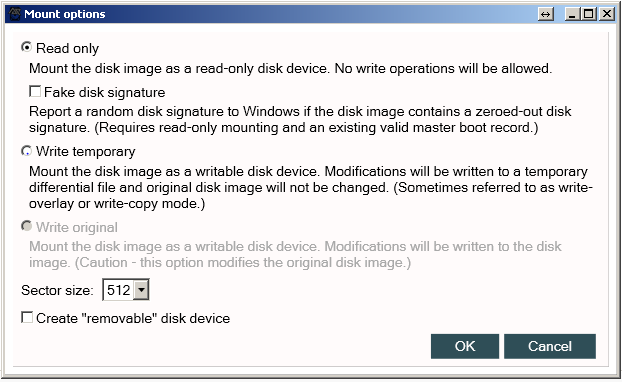Image resolution: width=622 pixels, height=382 pixels.
Task: Enable the Fake disk signature checkbox
Action: [x=35, y=92]
